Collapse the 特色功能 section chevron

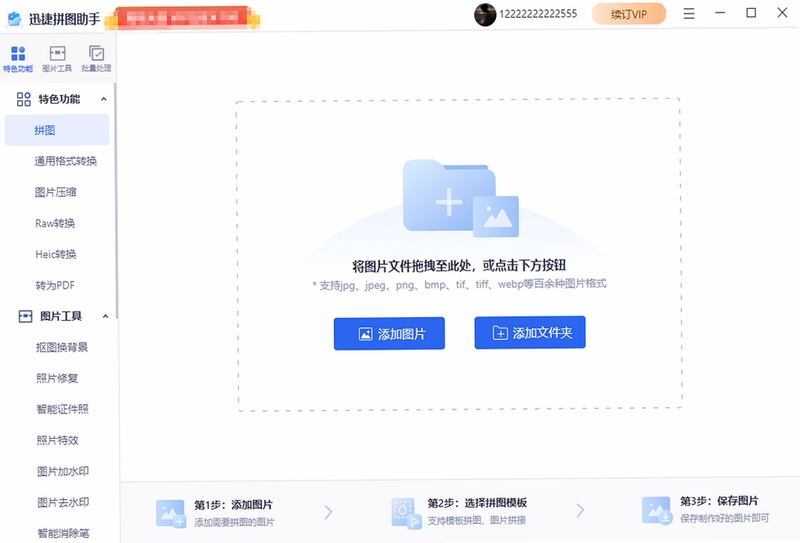point(104,99)
